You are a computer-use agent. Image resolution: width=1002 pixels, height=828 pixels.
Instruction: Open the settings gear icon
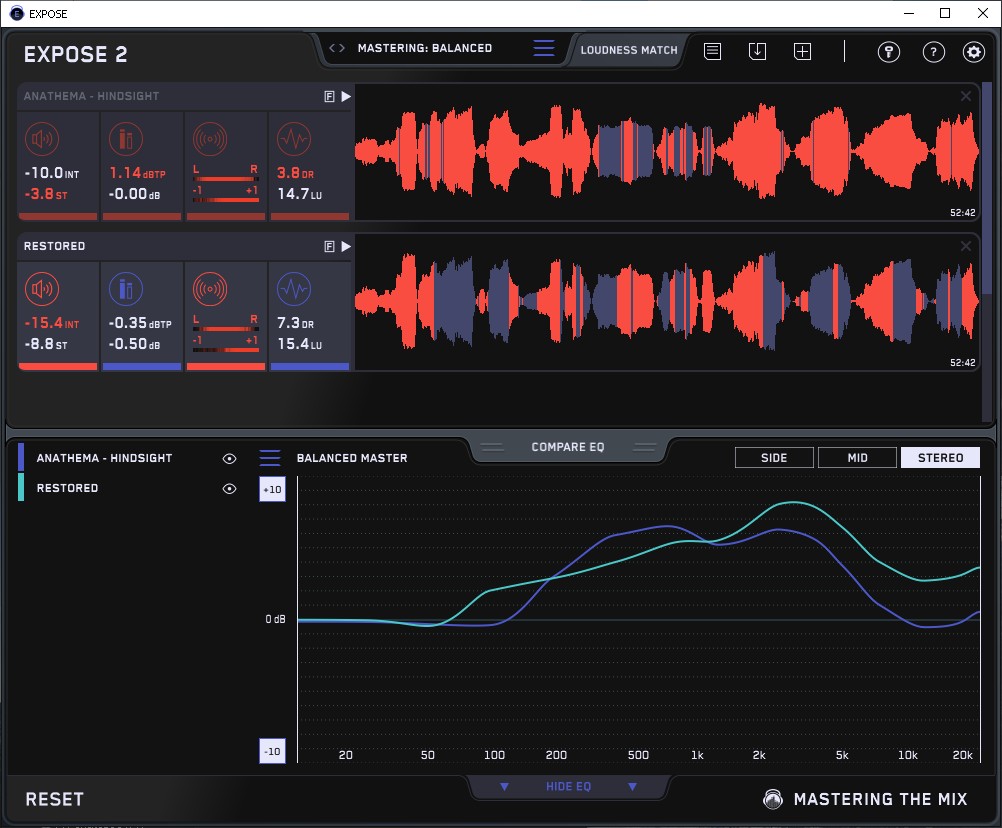(x=973, y=52)
